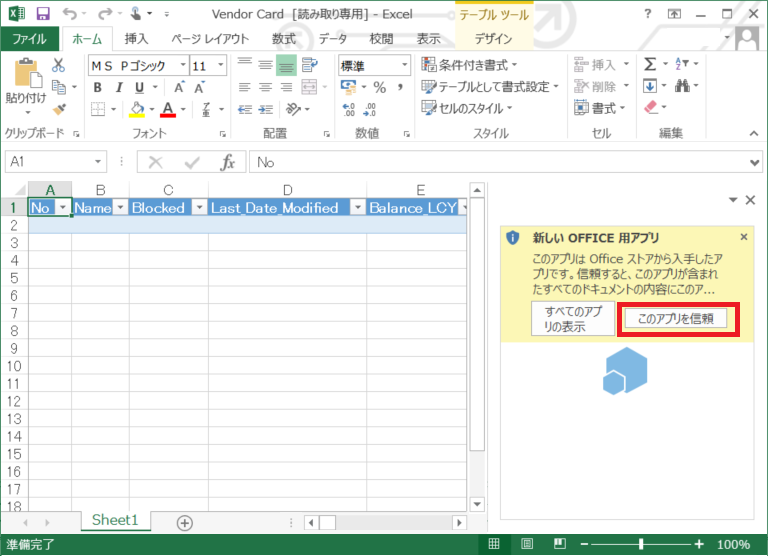Image resolution: width=768 pixels, height=556 pixels.
Task: Select the Format Painter brush
Action: click(59, 109)
